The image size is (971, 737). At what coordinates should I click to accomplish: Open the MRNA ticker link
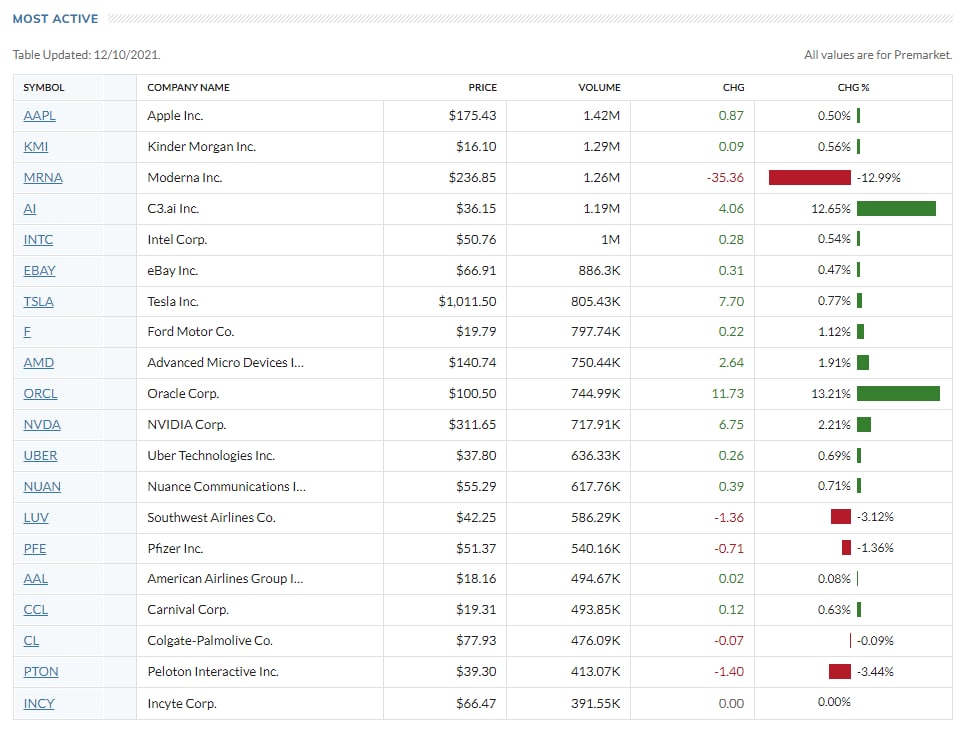coord(43,178)
